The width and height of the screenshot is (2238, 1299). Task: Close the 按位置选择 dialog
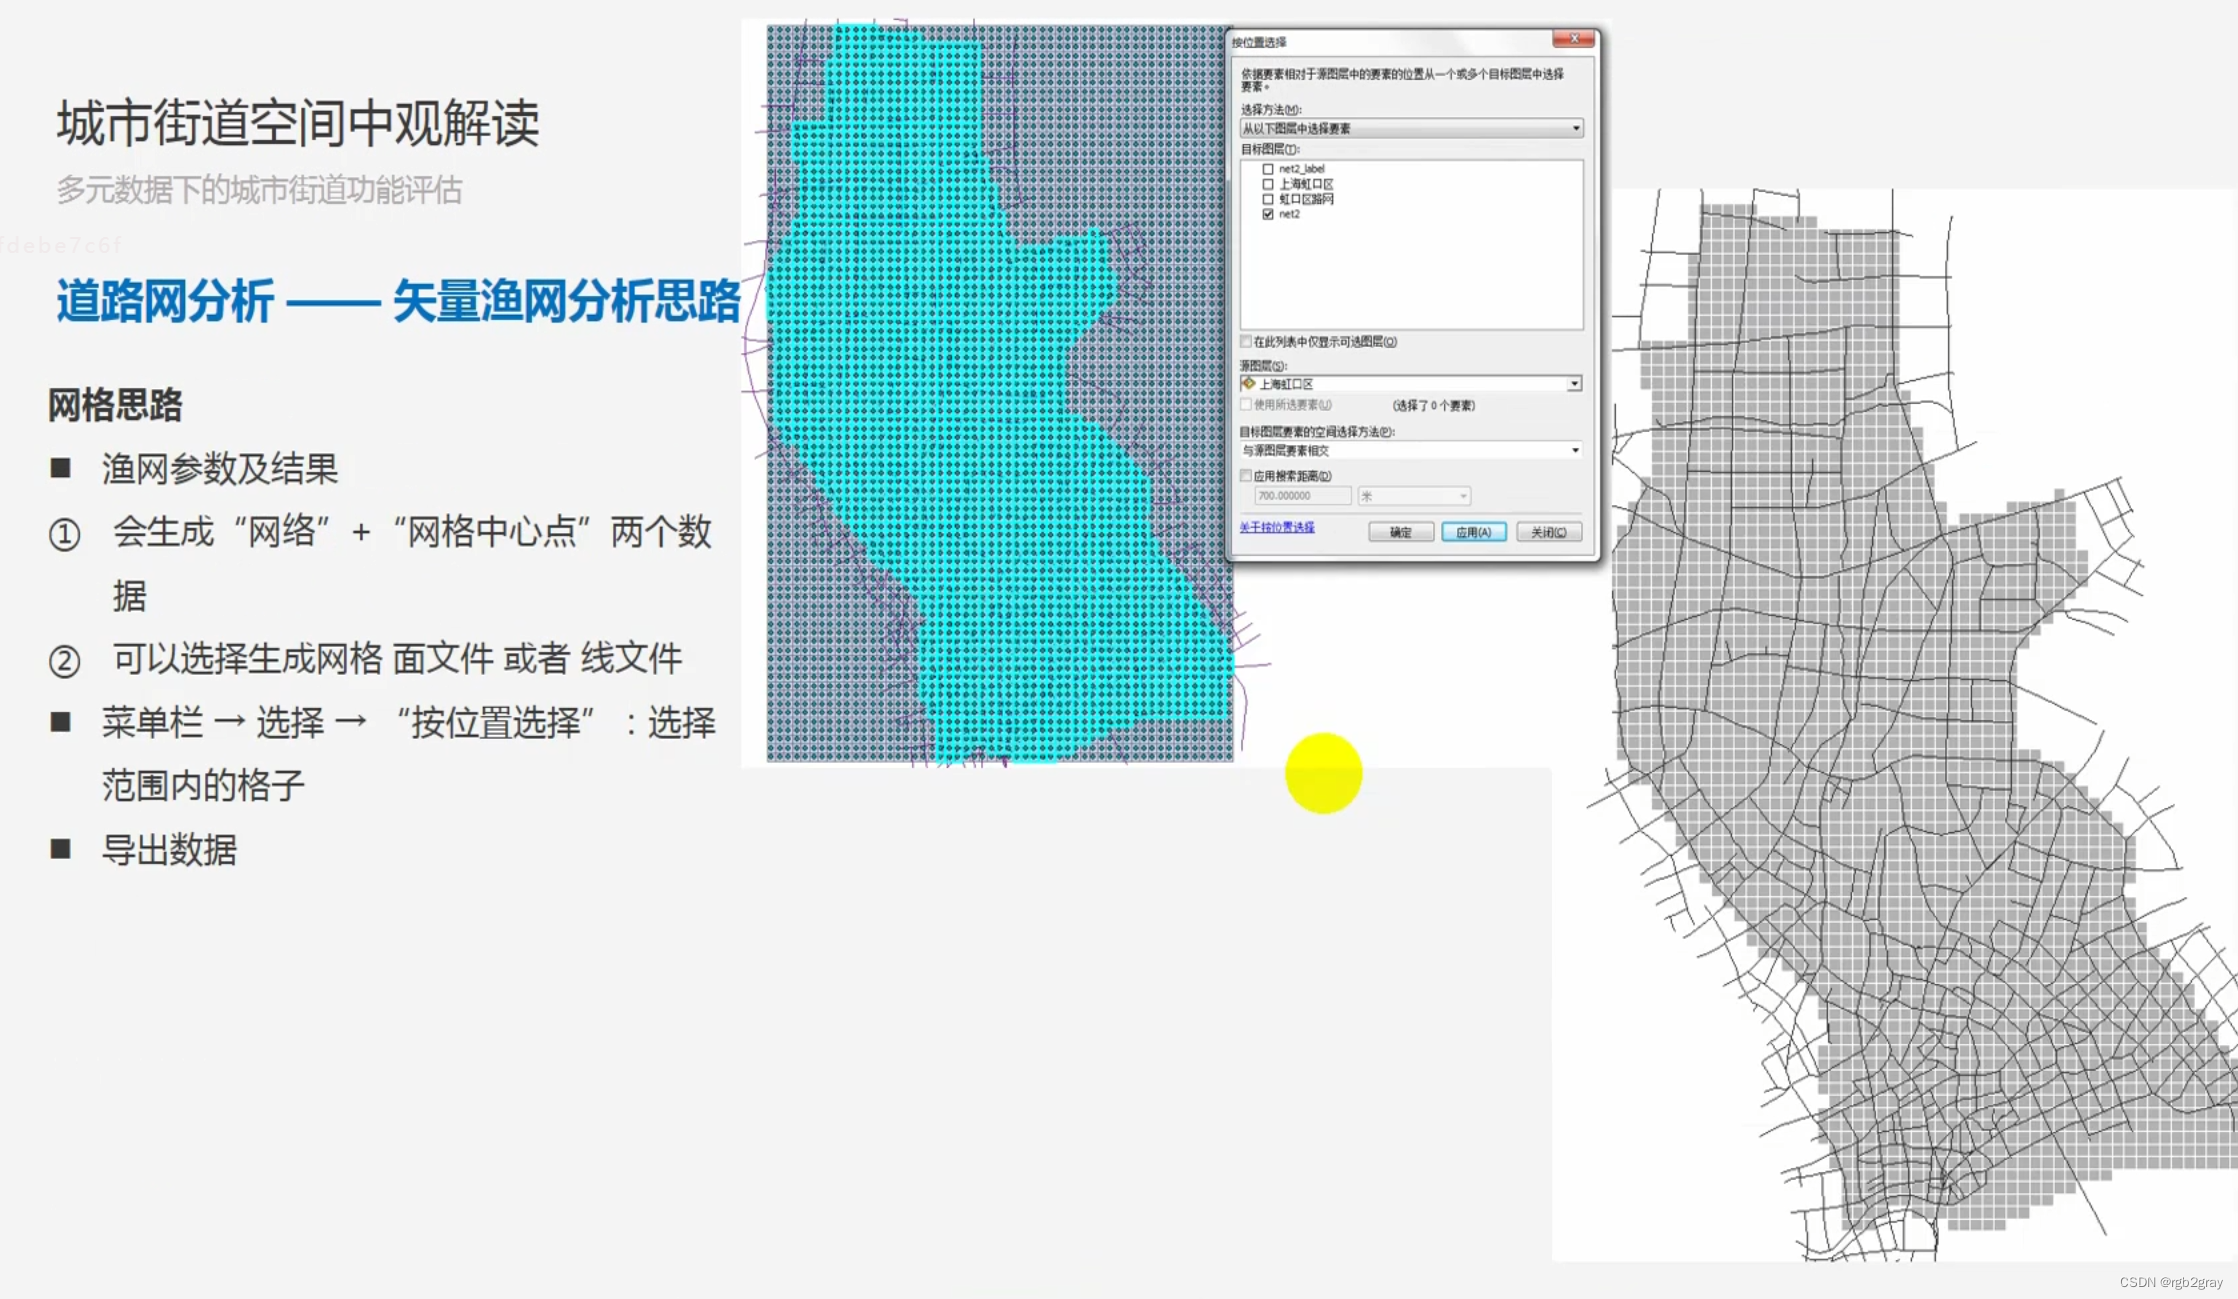(x=1573, y=39)
